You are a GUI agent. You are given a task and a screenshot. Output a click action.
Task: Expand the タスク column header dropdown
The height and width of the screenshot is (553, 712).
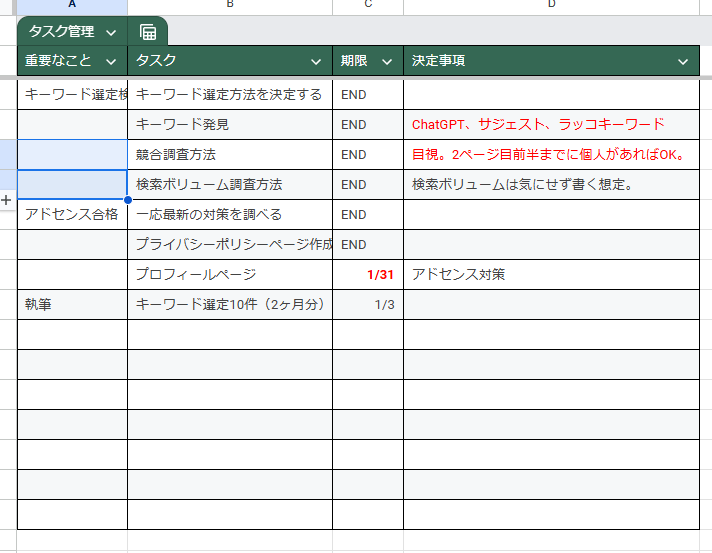[x=316, y=61]
